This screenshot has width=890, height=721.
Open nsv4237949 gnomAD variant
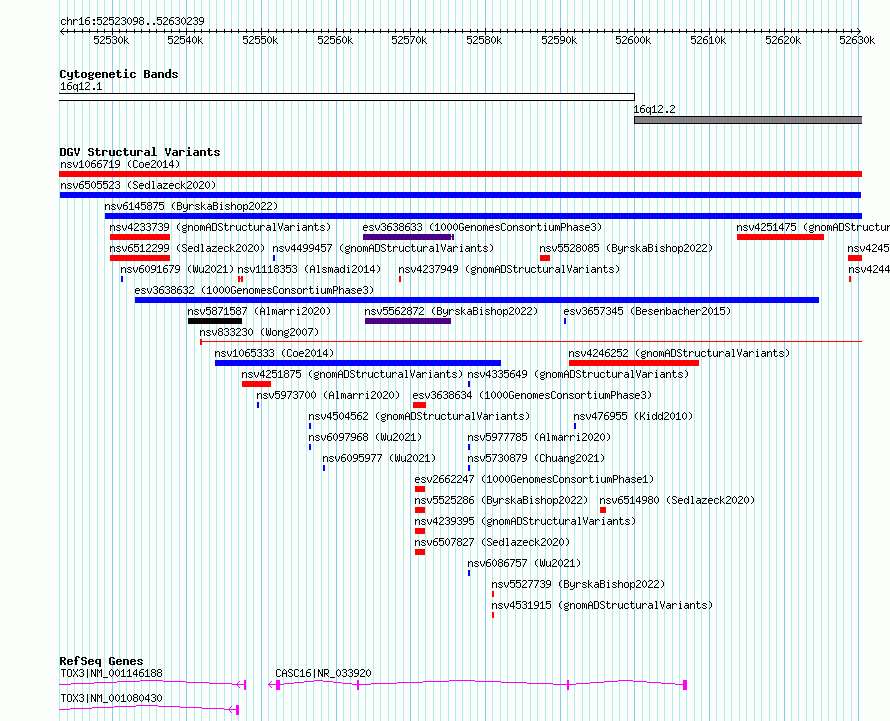(509, 269)
